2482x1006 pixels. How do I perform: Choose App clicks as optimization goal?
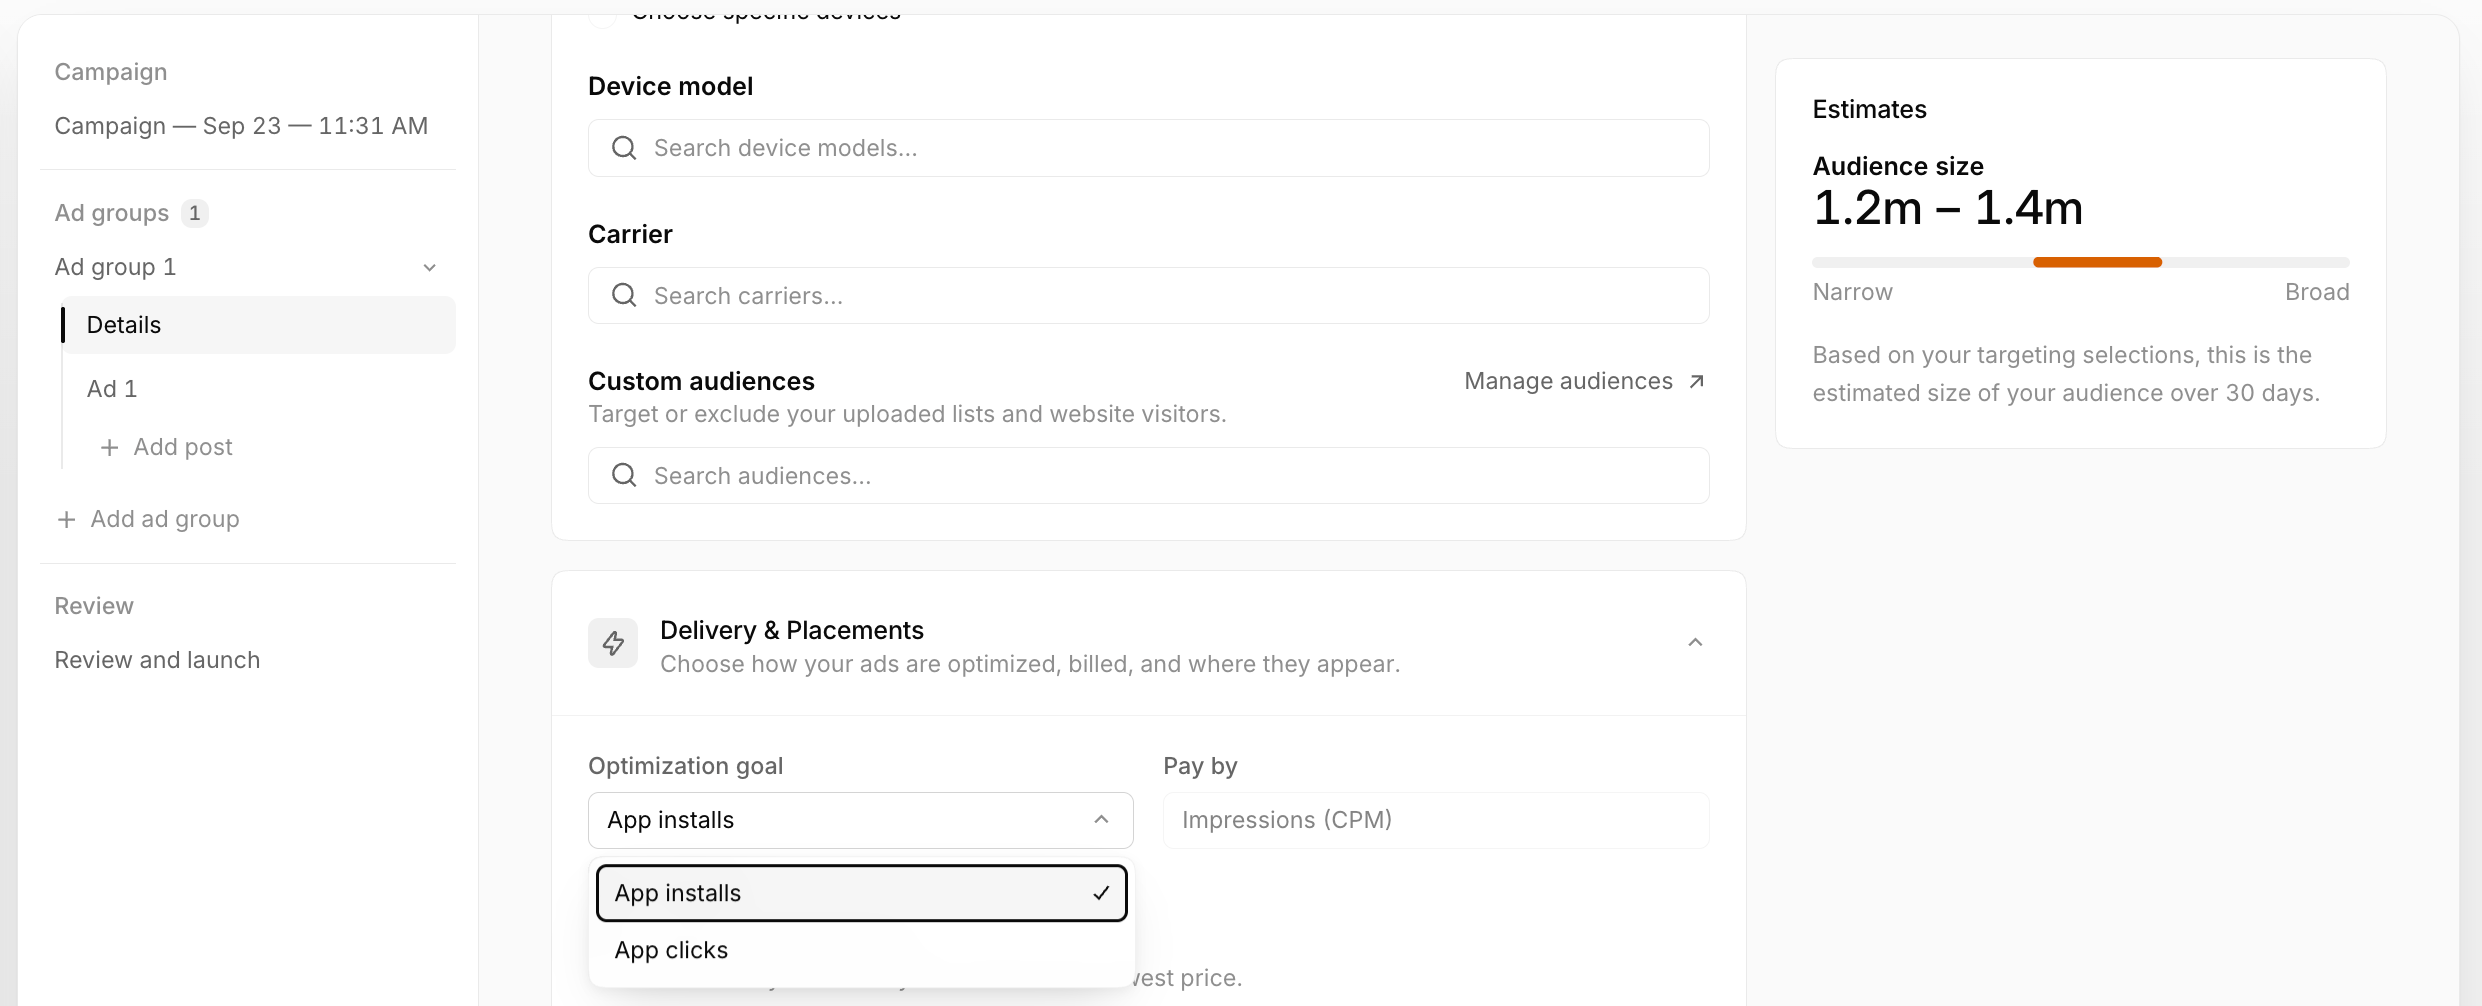862,950
